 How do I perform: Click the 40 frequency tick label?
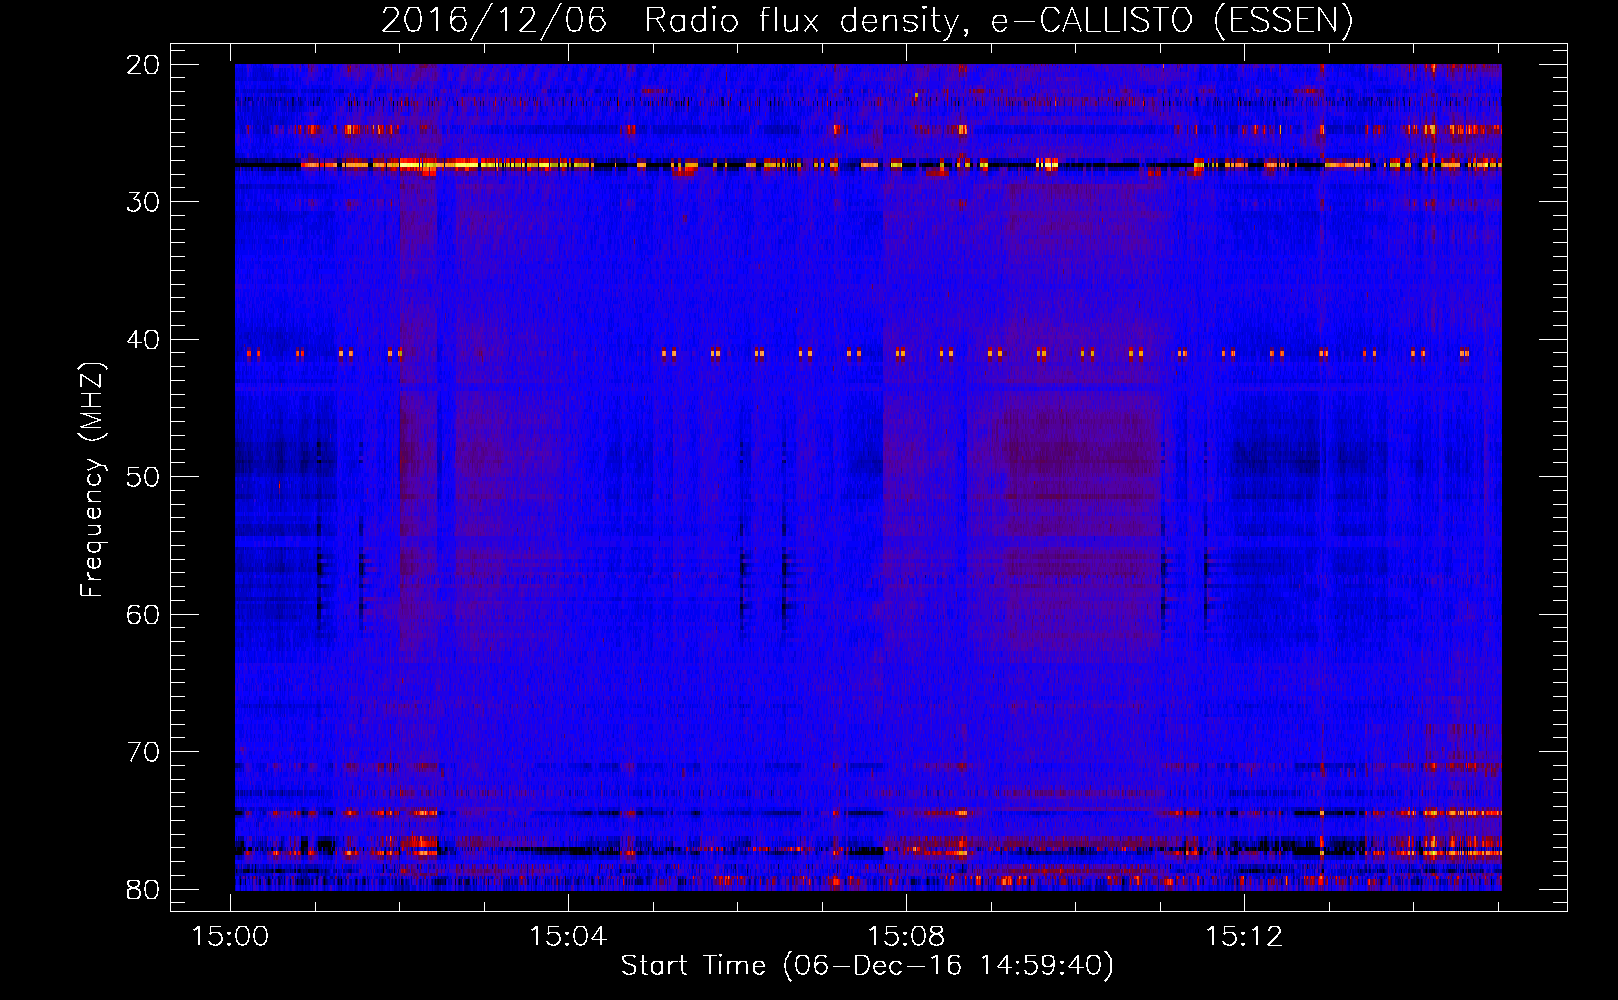144,340
